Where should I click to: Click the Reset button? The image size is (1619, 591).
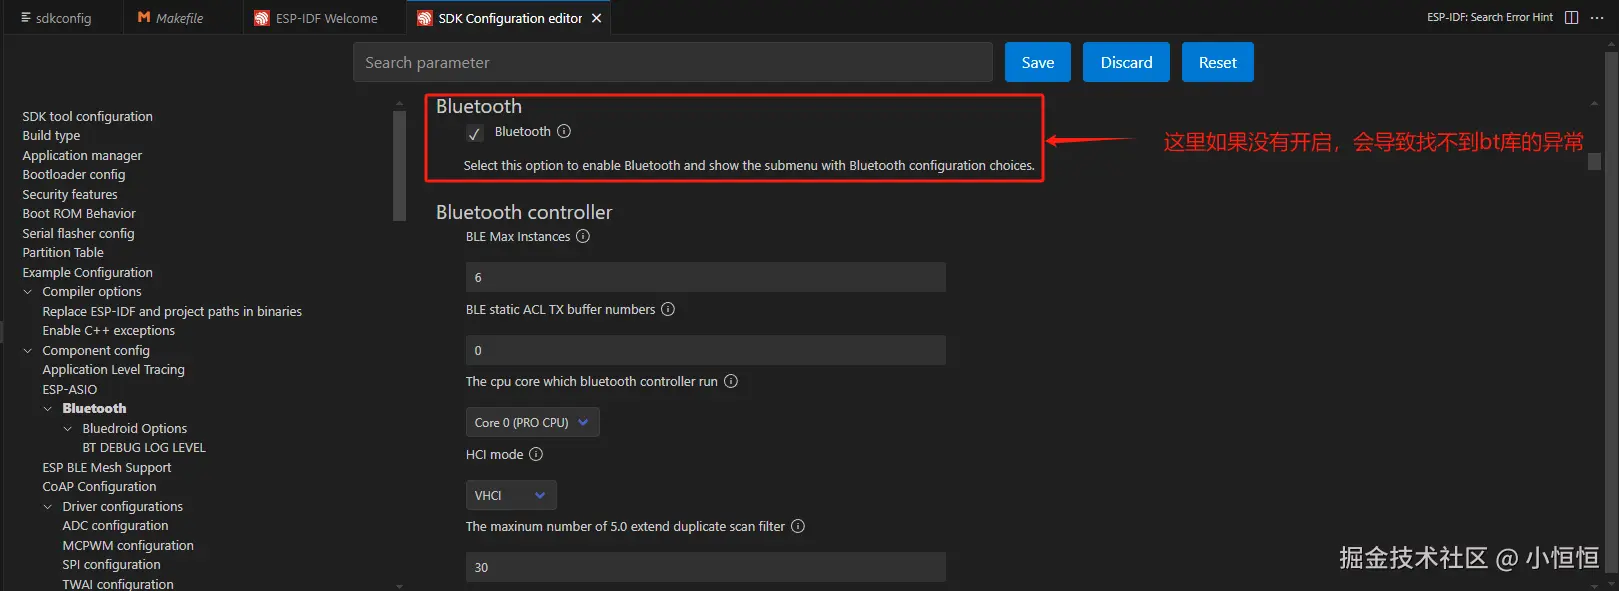pos(1217,62)
